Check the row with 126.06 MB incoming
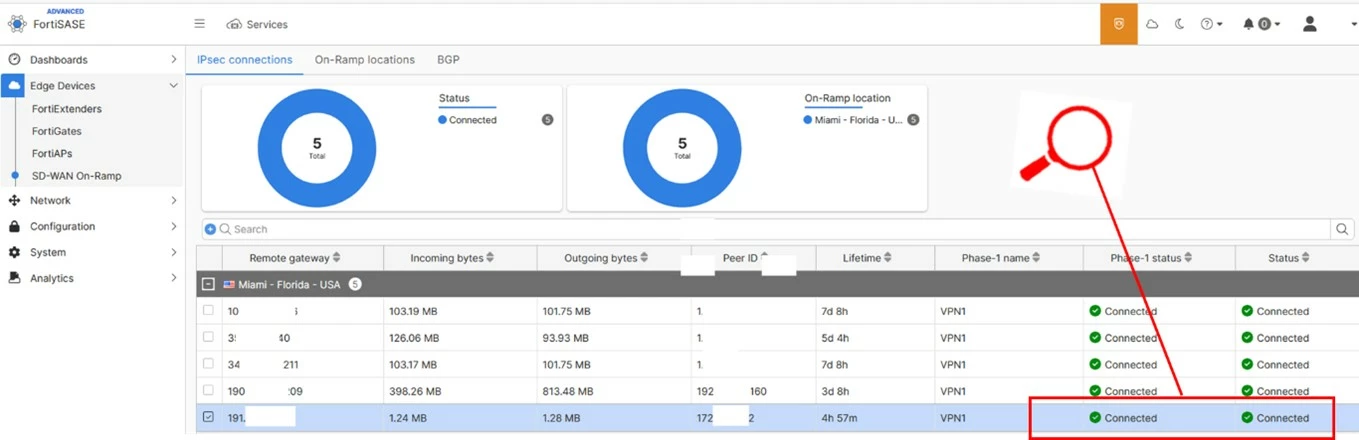 pyautogui.click(x=208, y=337)
